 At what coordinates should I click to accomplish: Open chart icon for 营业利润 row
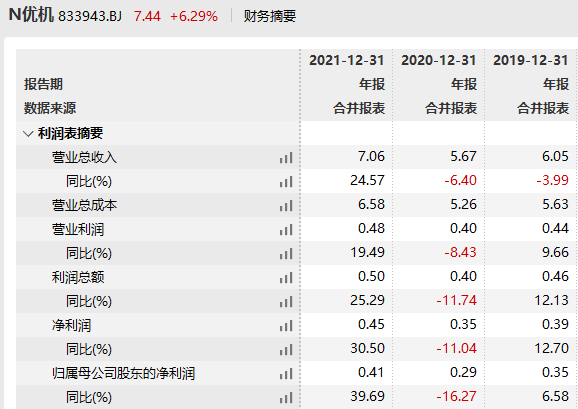286,230
